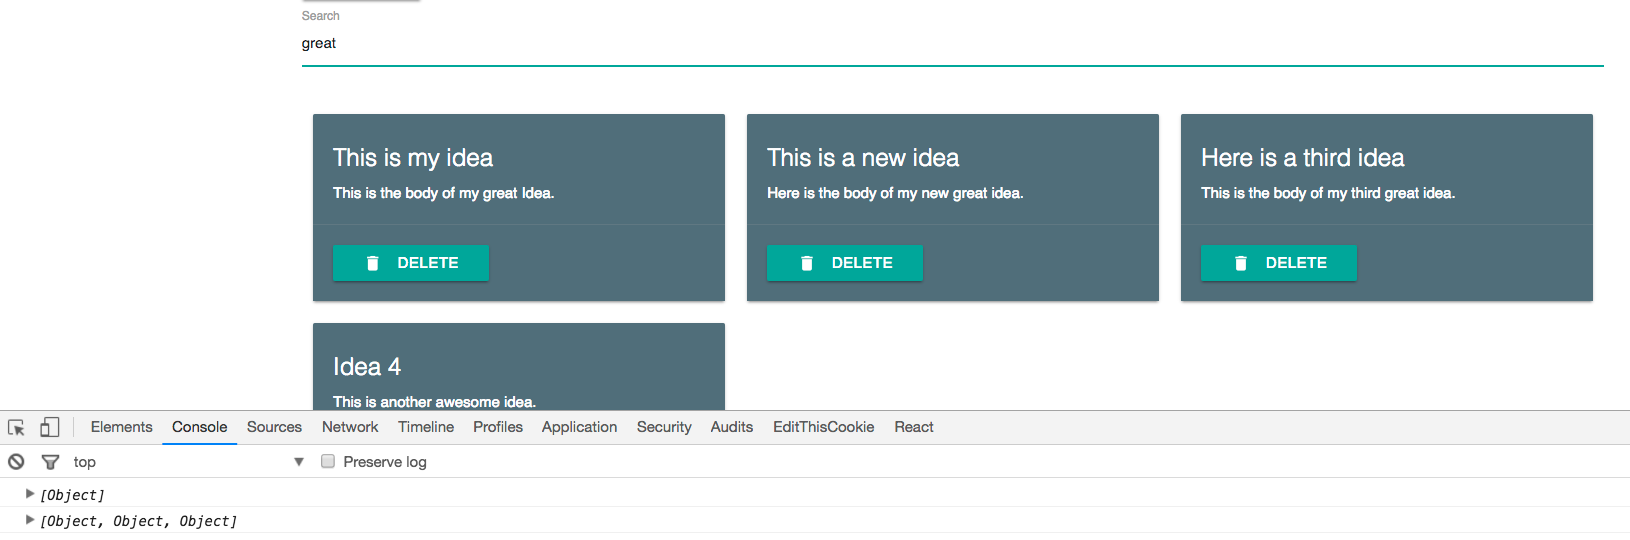1630x540 pixels.
Task: Click 'This is the body of my great Idea.' text
Action: tap(444, 193)
